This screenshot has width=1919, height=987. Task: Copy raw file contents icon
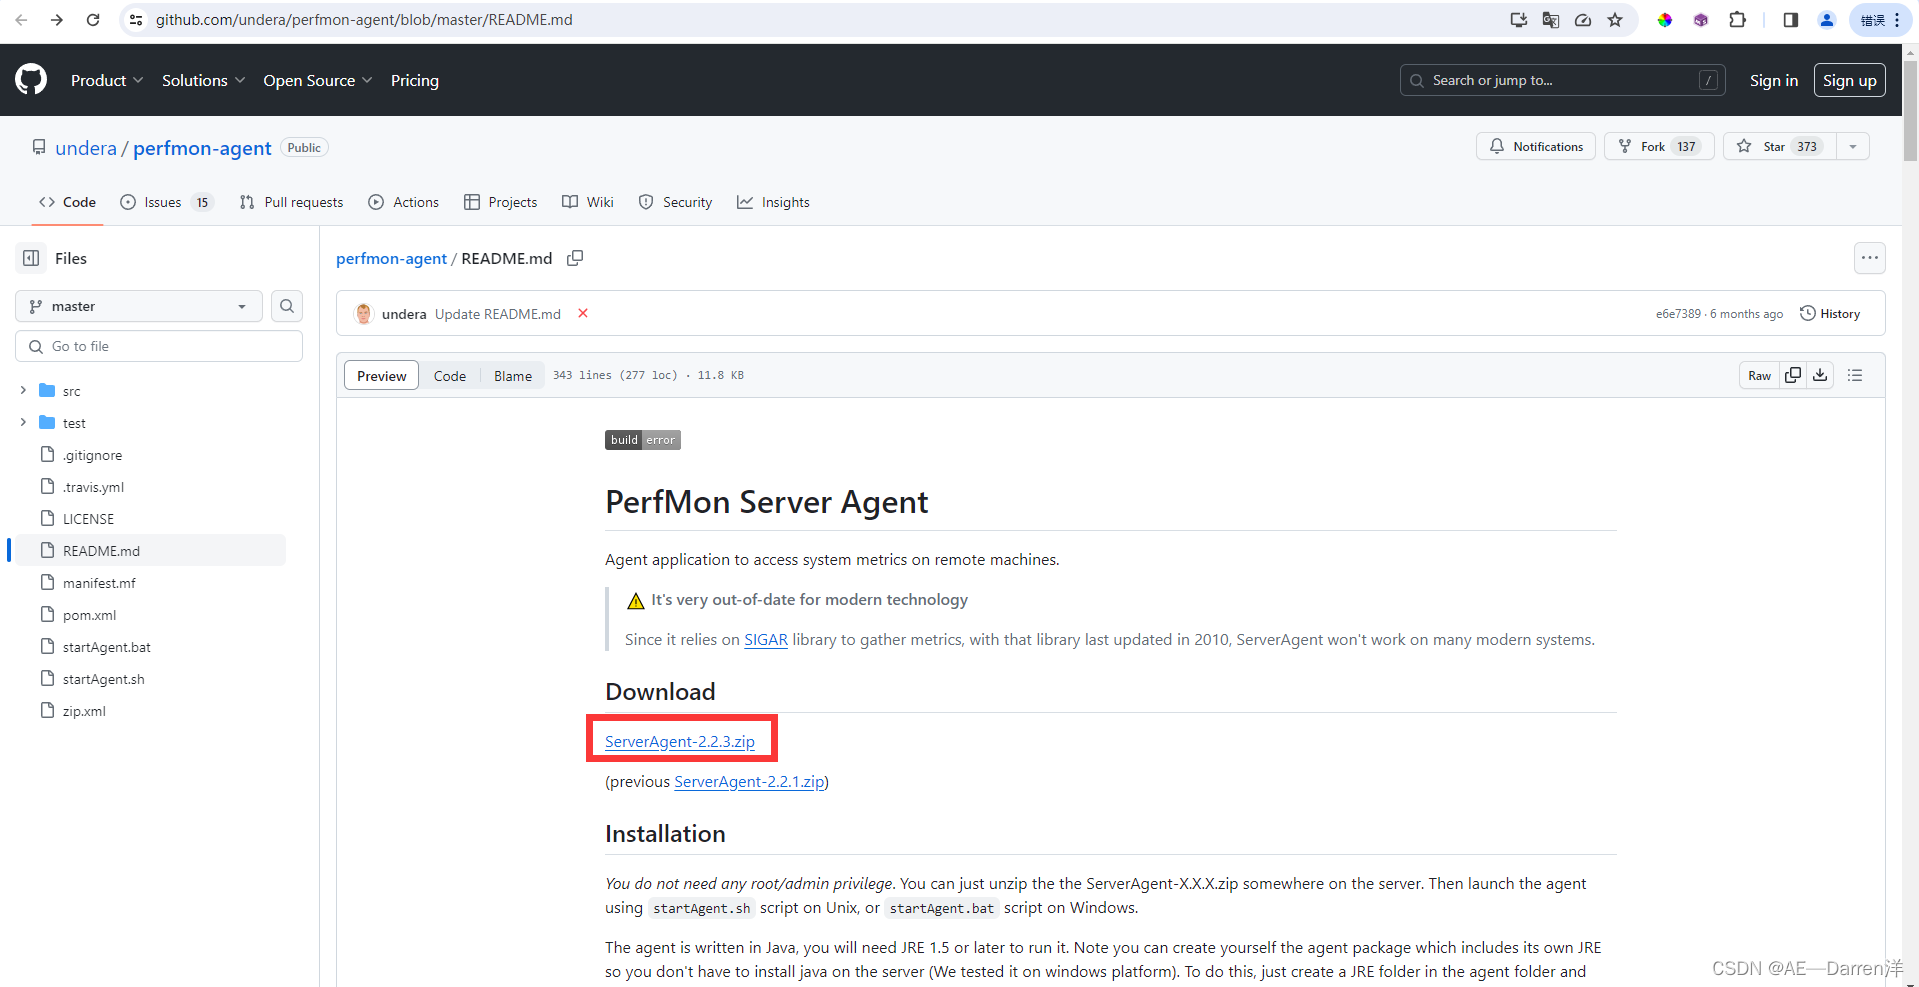tap(1793, 375)
